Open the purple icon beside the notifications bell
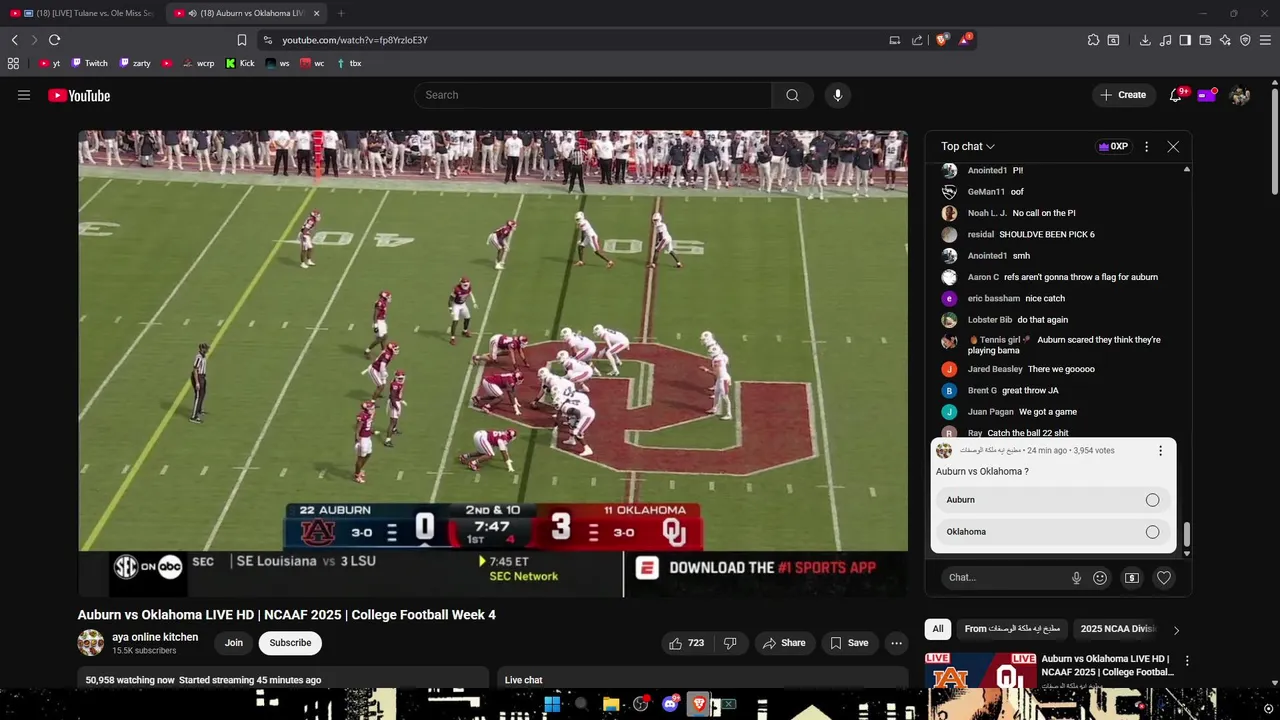The image size is (1280, 720). pos(1207,95)
